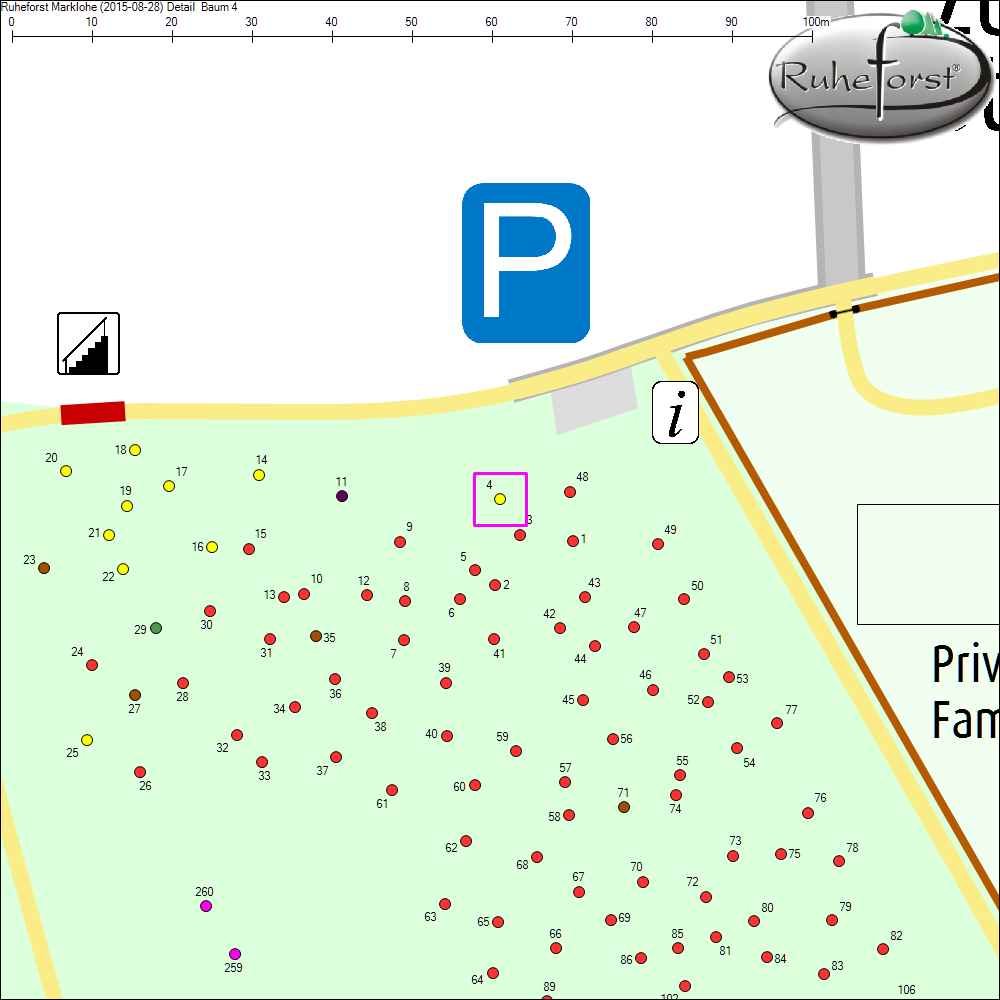Select magenta tree marker 260
Viewport: 1000px width, 1000px height.
[x=206, y=906]
